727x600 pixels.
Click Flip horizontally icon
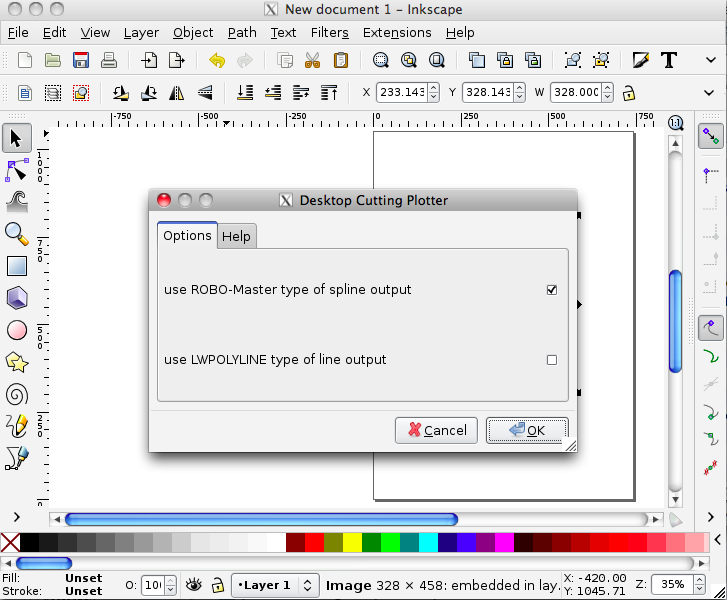pyautogui.click(x=177, y=93)
